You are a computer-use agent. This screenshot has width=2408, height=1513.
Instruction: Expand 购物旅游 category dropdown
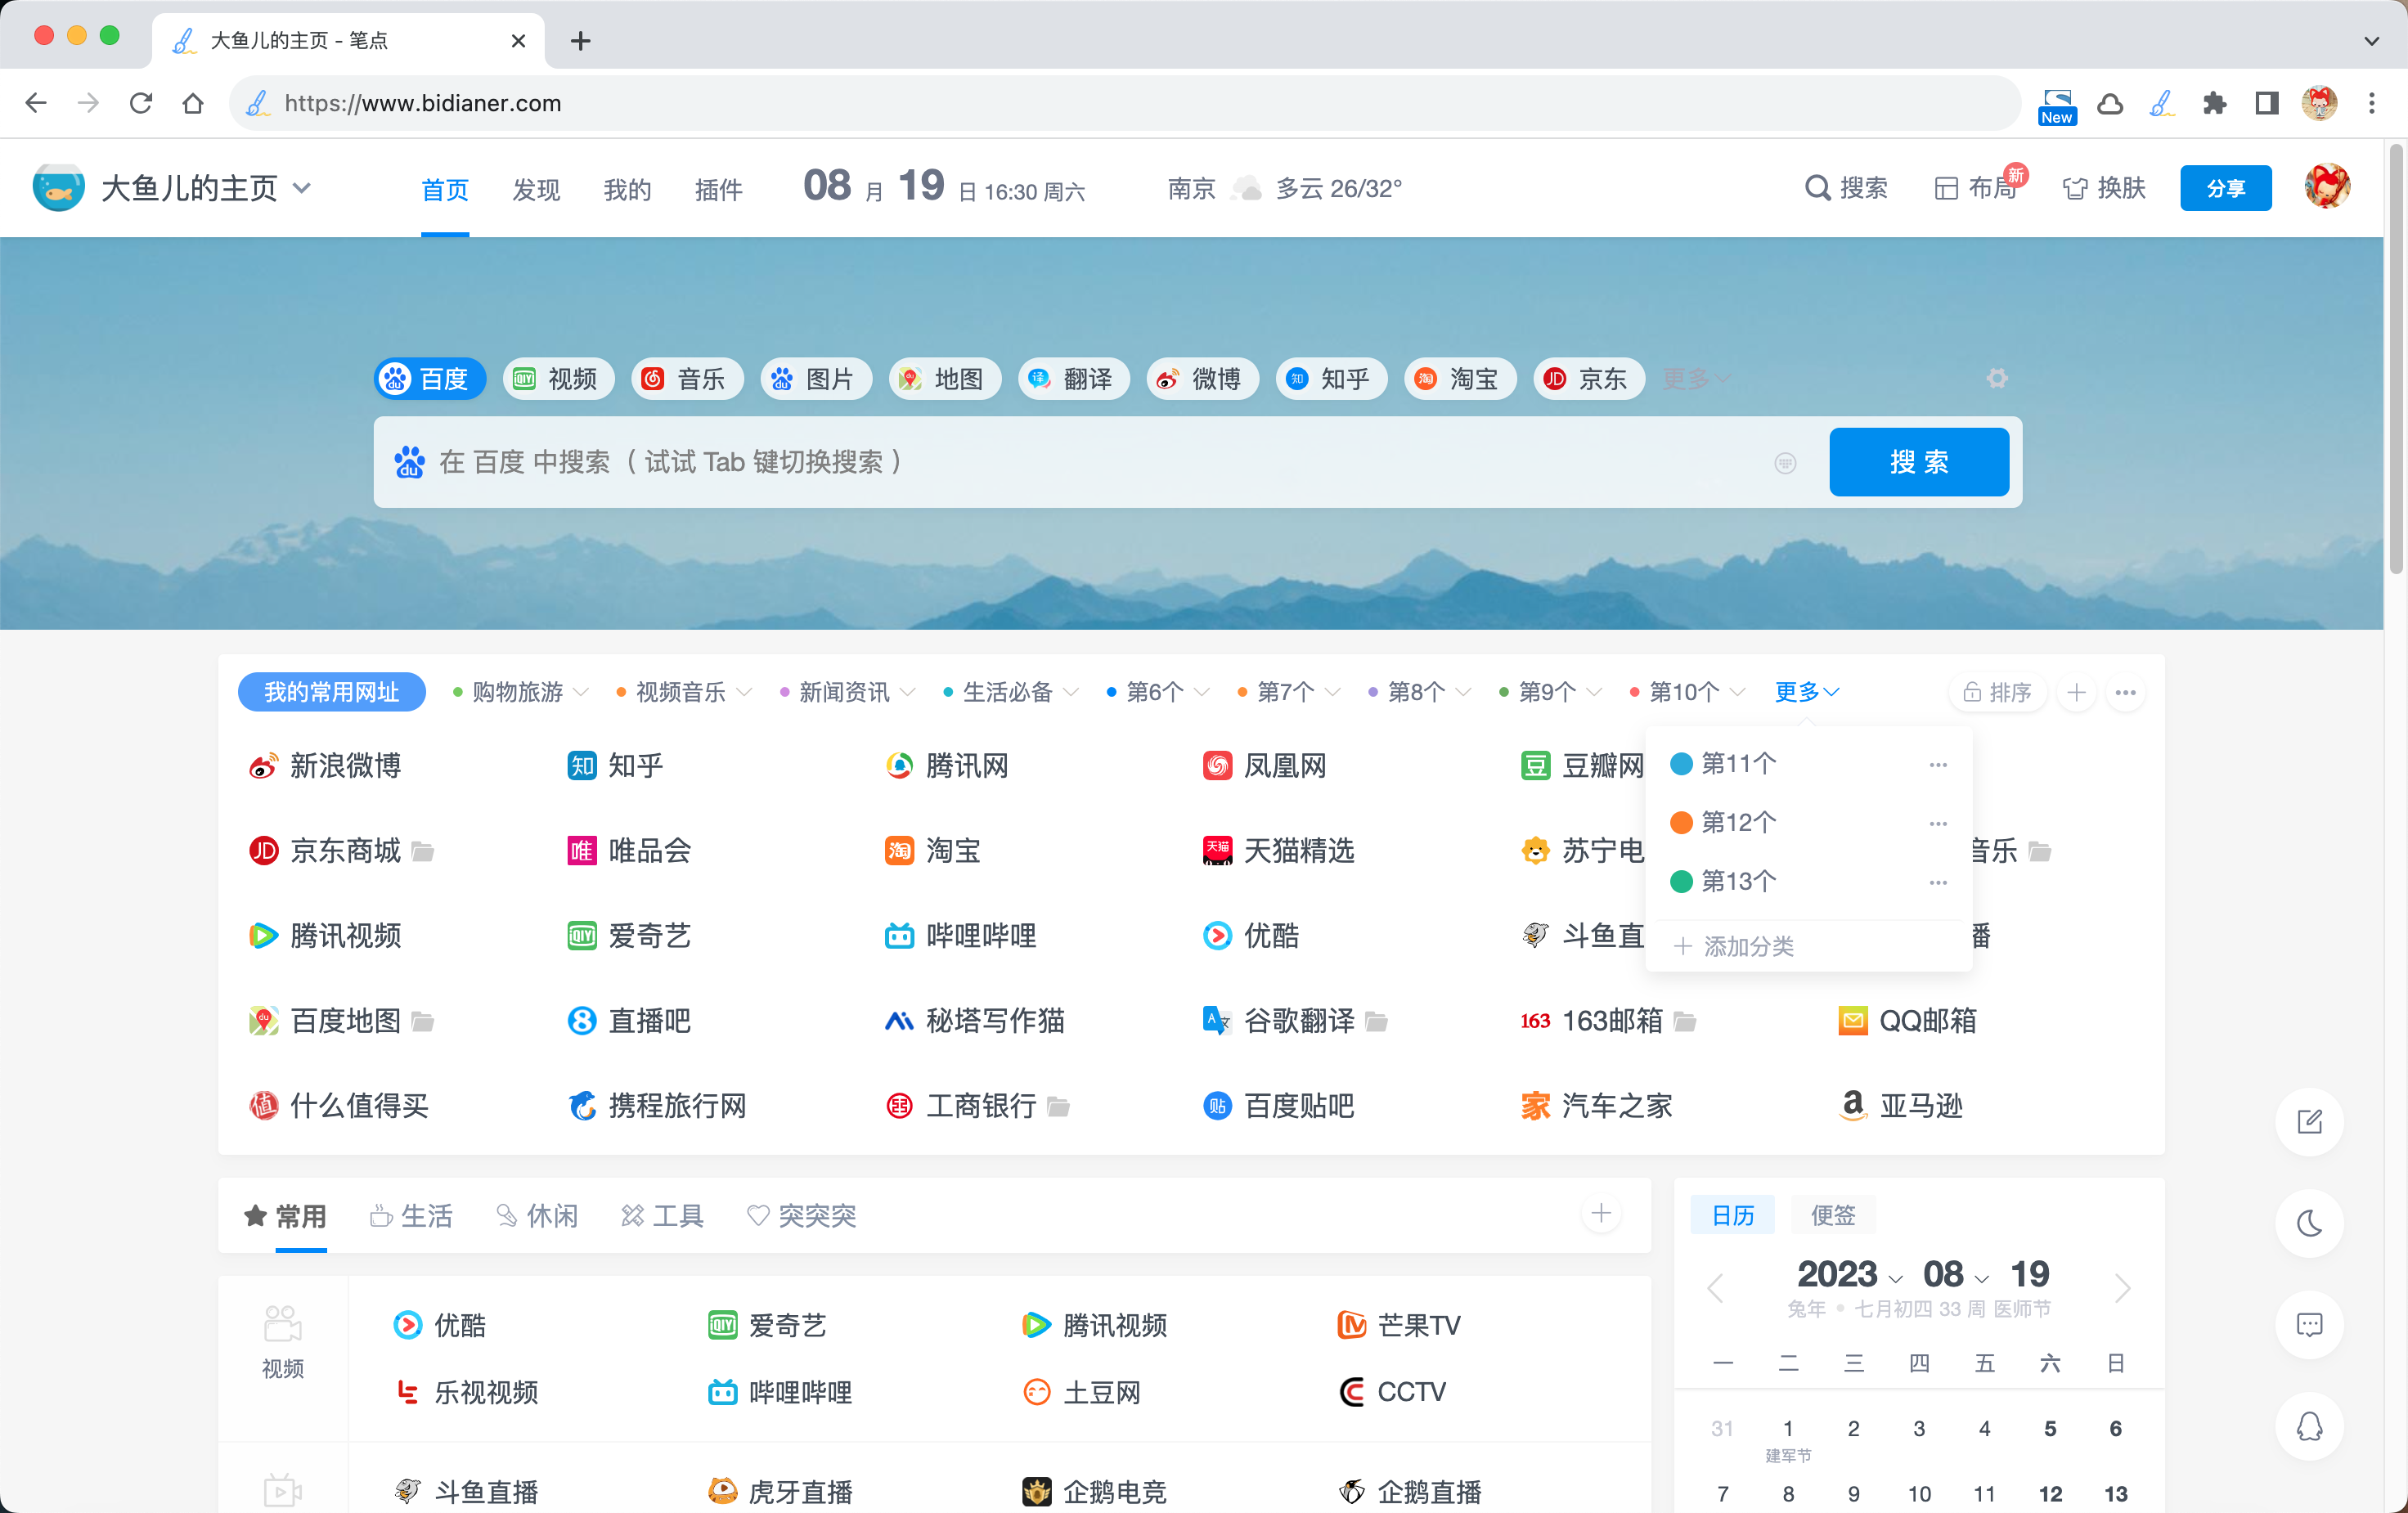pos(581,692)
